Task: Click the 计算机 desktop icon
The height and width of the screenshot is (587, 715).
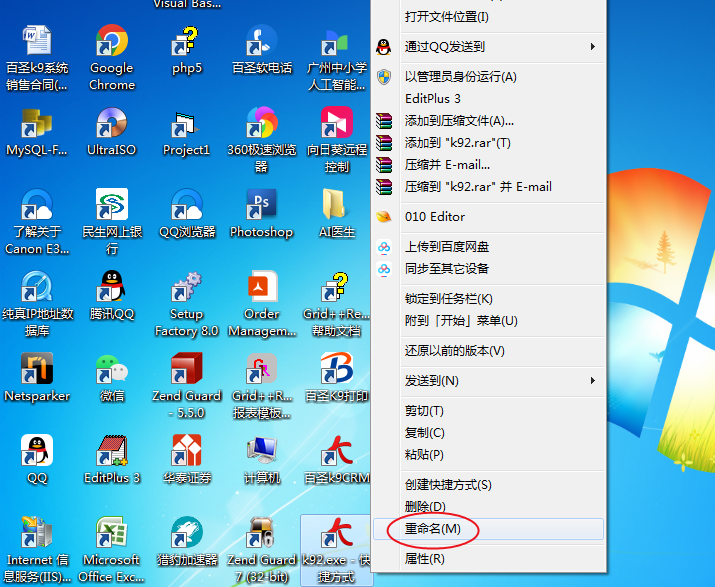Action: pyautogui.click(x=261, y=453)
